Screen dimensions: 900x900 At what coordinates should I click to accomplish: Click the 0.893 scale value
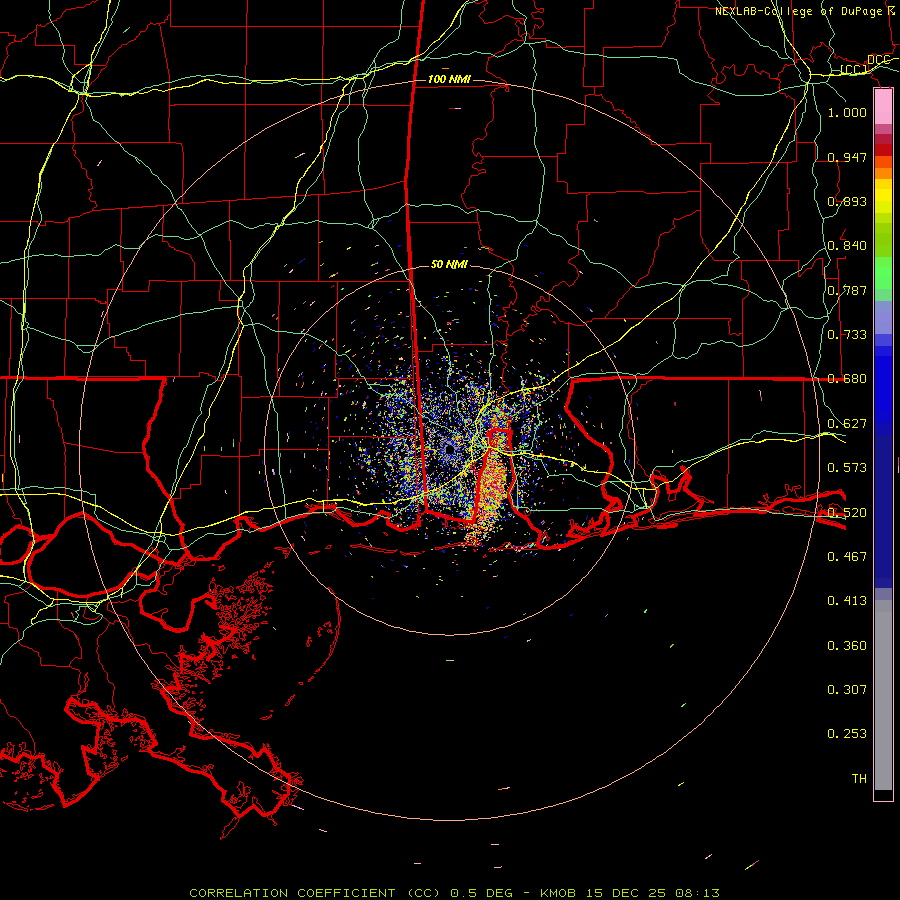[x=847, y=201]
